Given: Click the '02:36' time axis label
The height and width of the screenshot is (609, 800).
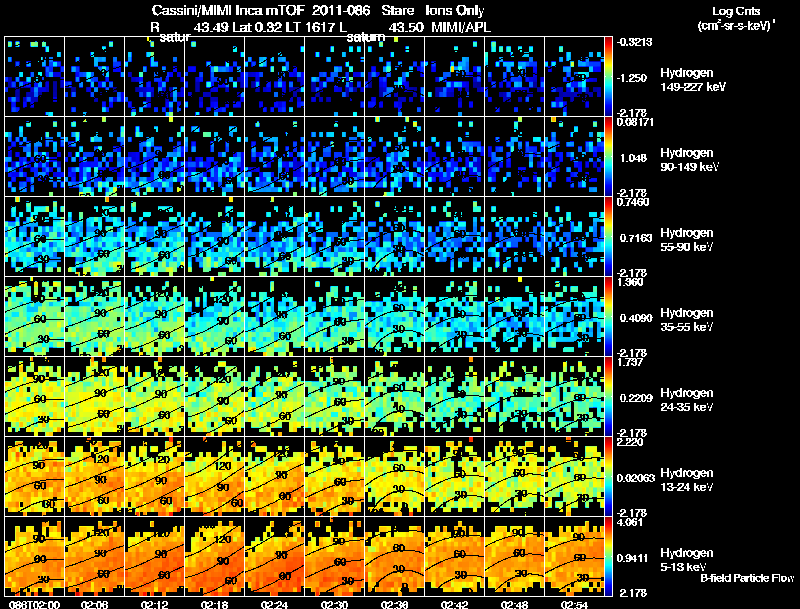Looking at the screenshot, I should (394, 604).
